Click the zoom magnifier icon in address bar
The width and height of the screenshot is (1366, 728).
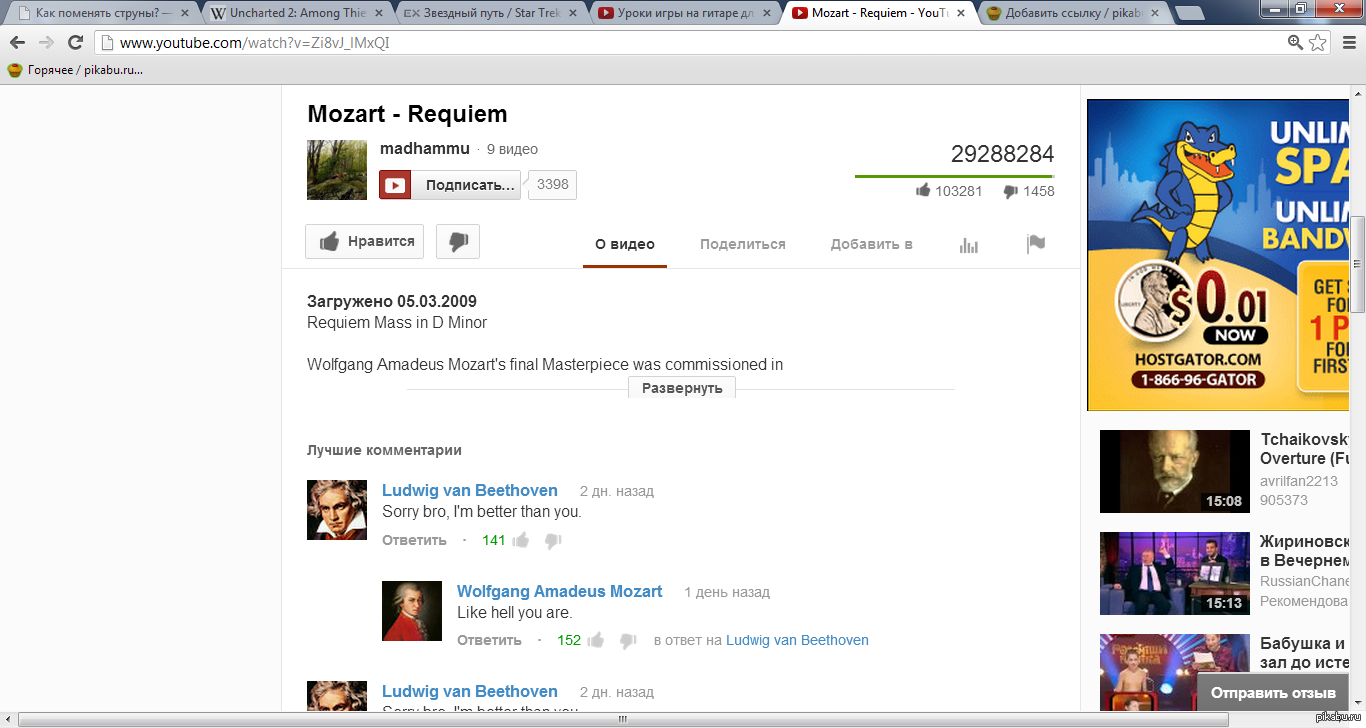[x=1295, y=43]
